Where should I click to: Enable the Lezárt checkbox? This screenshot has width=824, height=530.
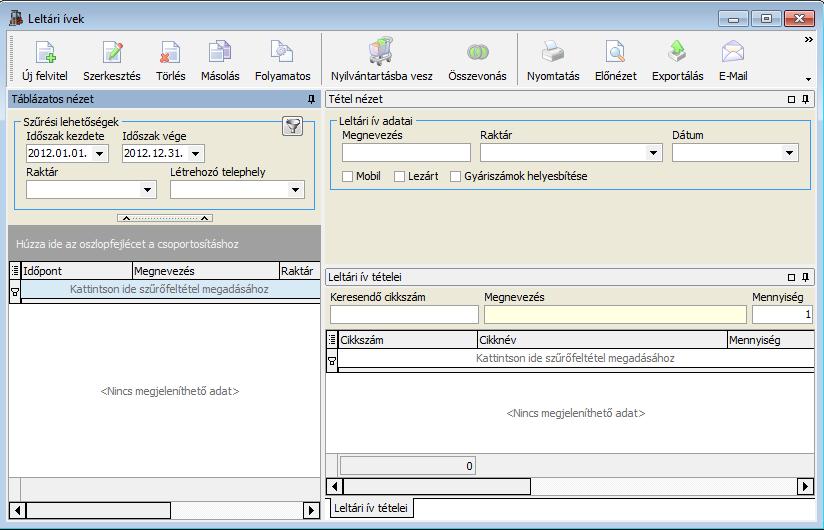pos(399,176)
